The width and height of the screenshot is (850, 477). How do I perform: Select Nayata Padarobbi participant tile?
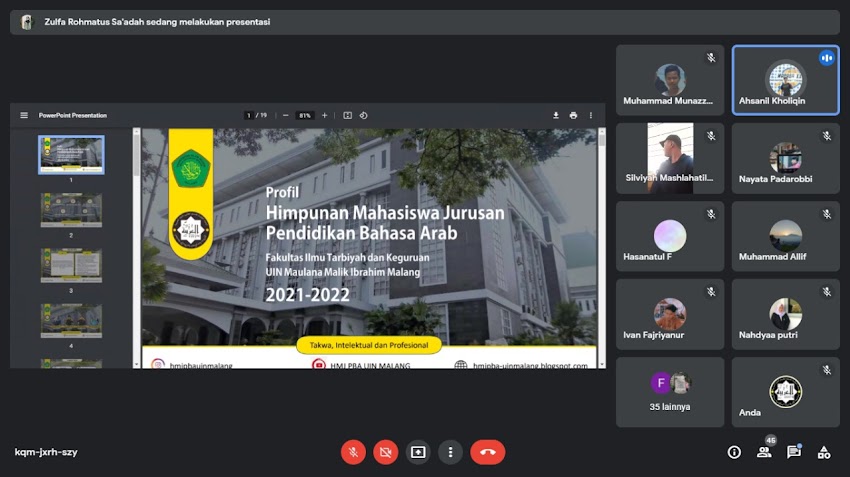coord(785,158)
